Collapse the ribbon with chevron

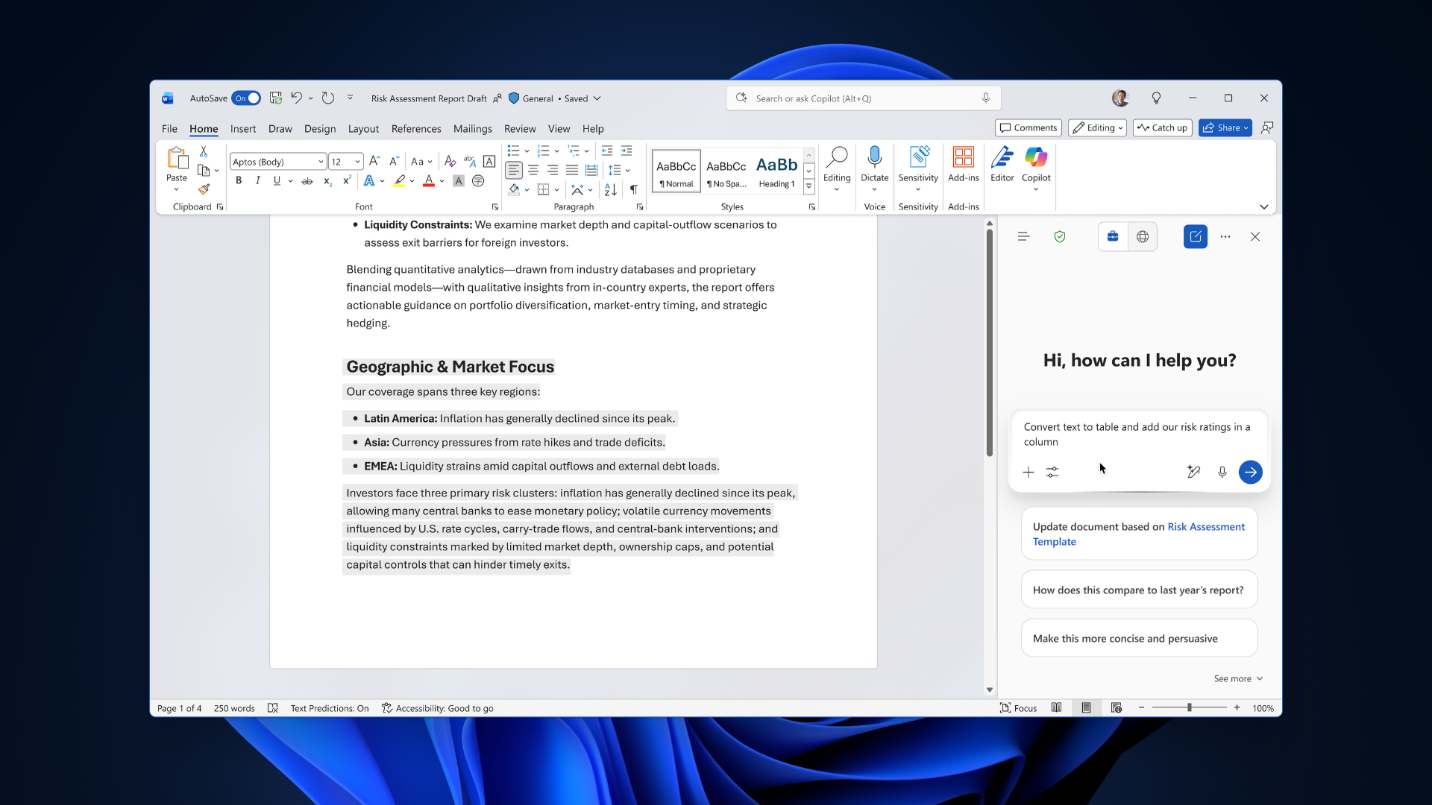1264,207
